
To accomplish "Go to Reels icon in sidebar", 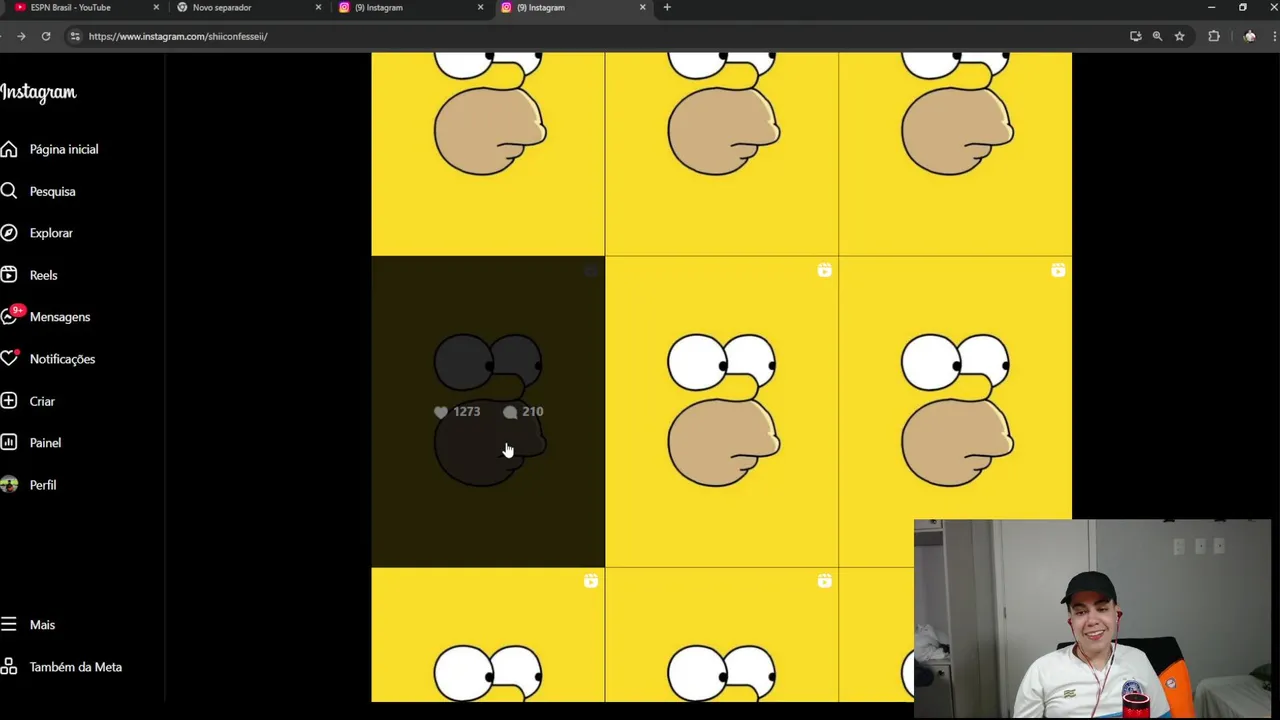I will point(9,275).
